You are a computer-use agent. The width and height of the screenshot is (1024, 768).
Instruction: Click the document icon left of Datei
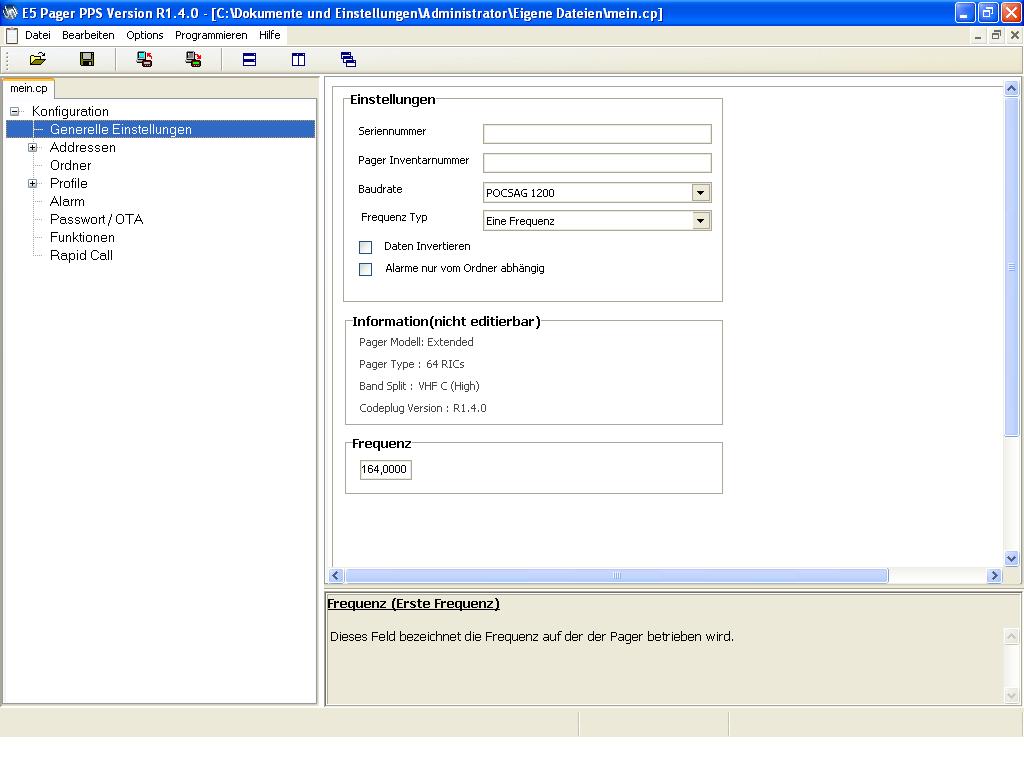(12, 35)
